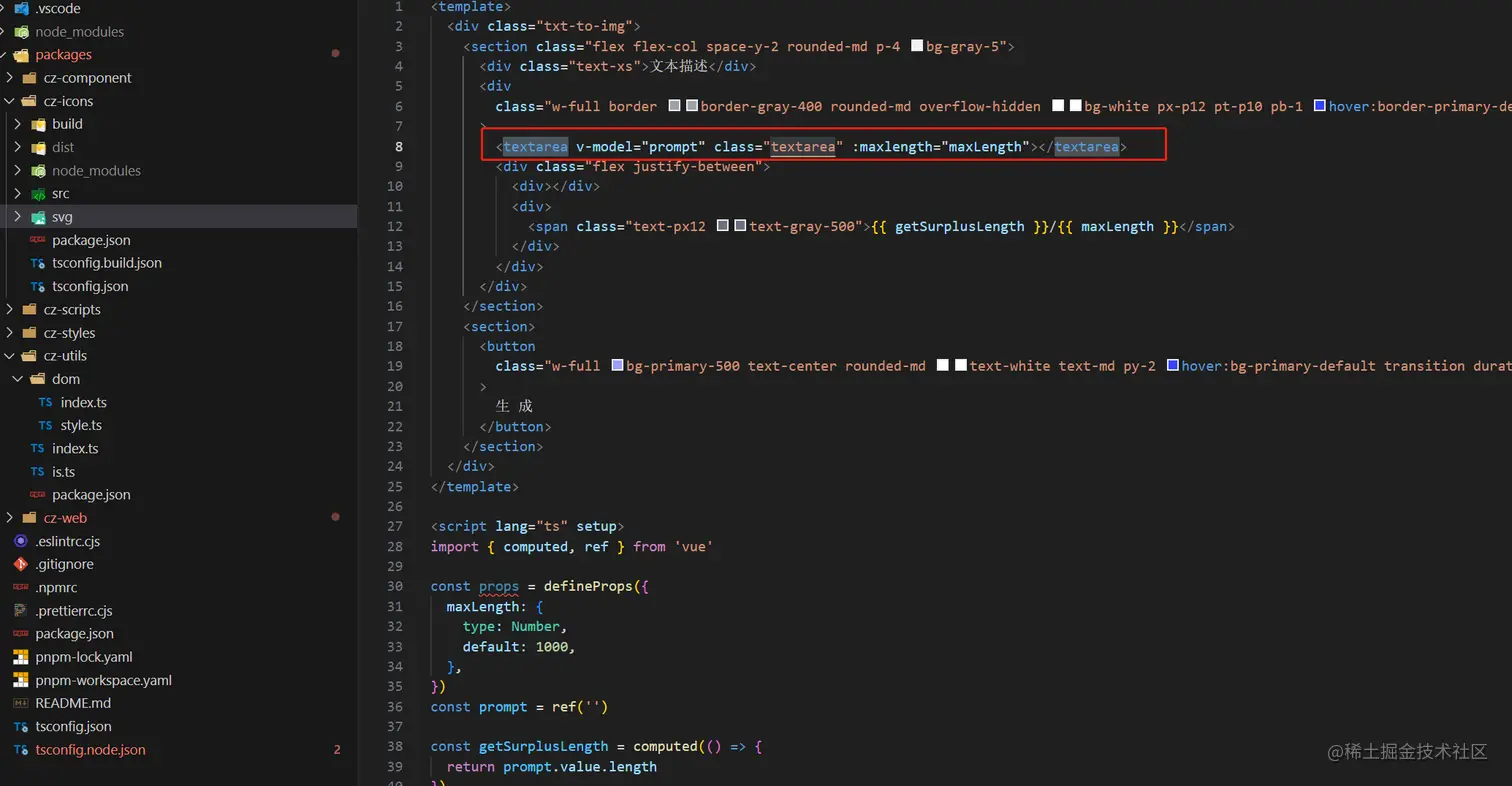Click the 生 成 button text in the code
Image resolution: width=1512 pixels, height=786 pixels.
pyautogui.click(x=514, y=406)
